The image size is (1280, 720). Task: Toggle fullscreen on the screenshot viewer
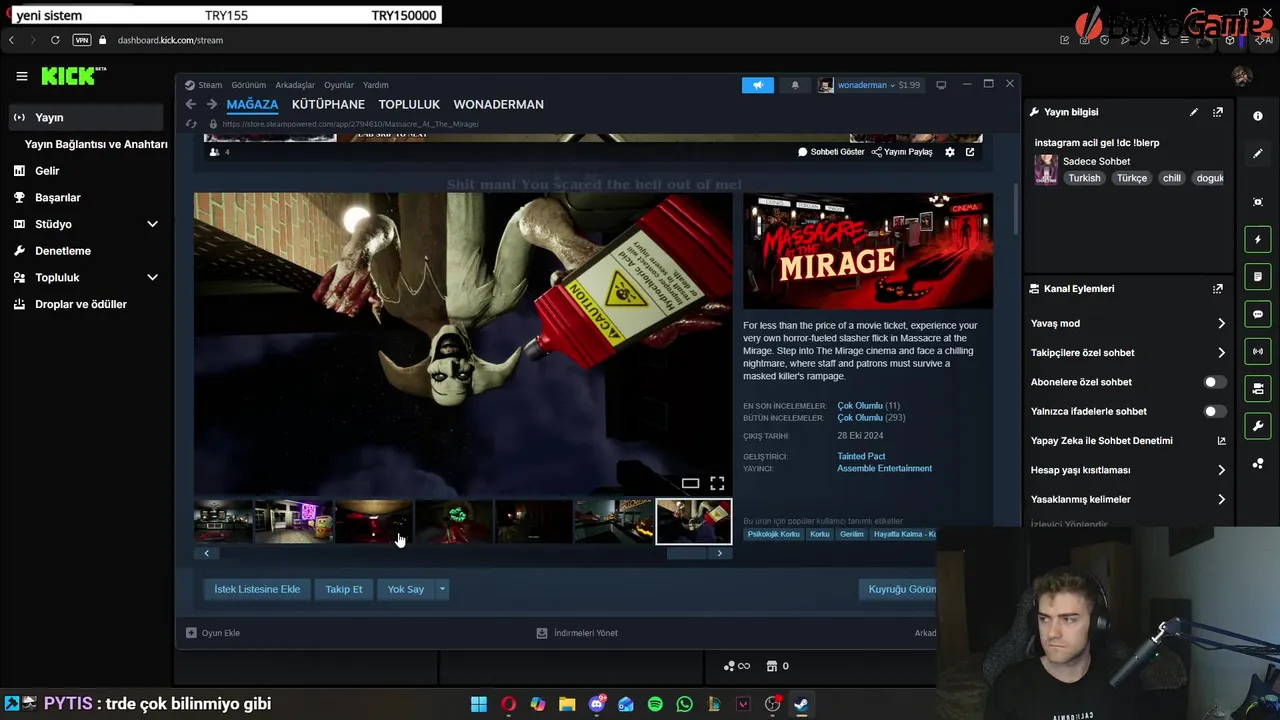717,484
